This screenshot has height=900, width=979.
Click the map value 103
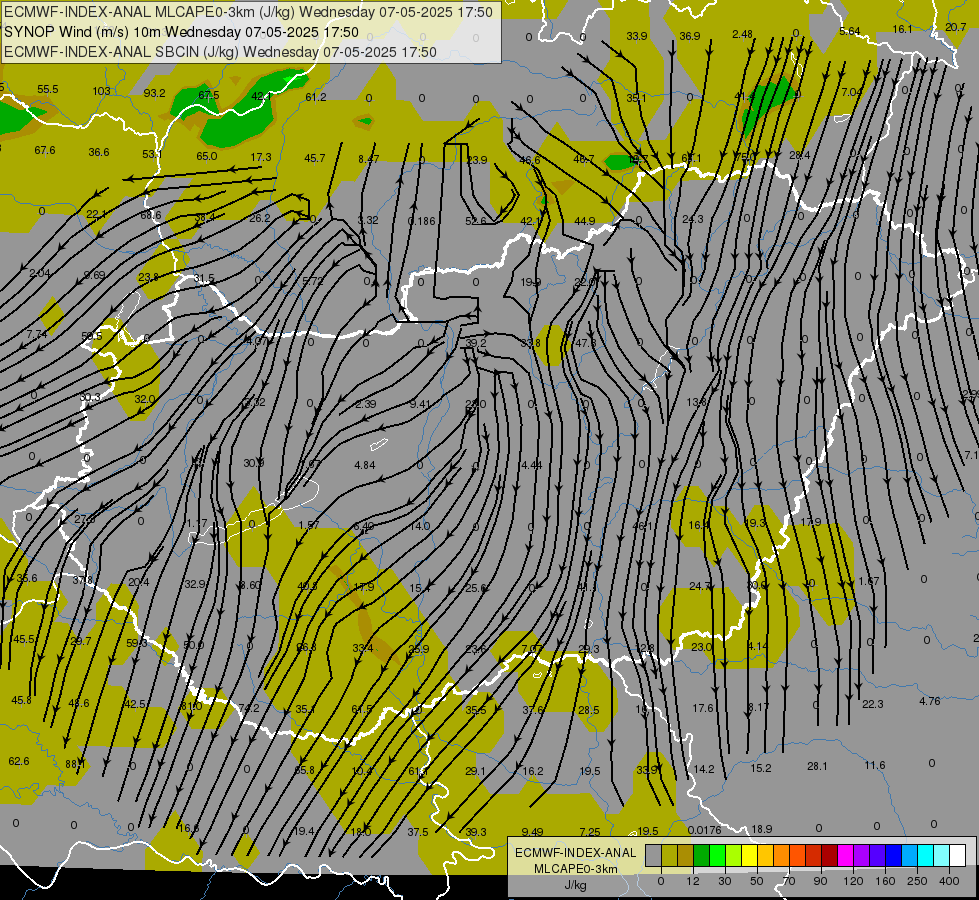tap(101, 91)
